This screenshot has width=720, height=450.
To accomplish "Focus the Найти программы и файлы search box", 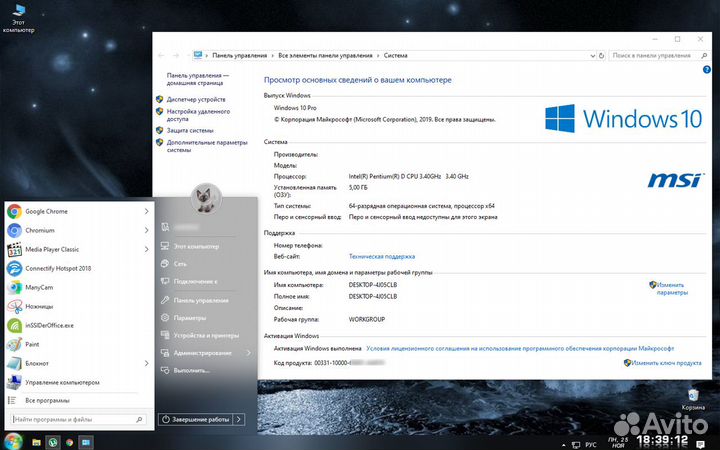I will [x=78, y=419].
